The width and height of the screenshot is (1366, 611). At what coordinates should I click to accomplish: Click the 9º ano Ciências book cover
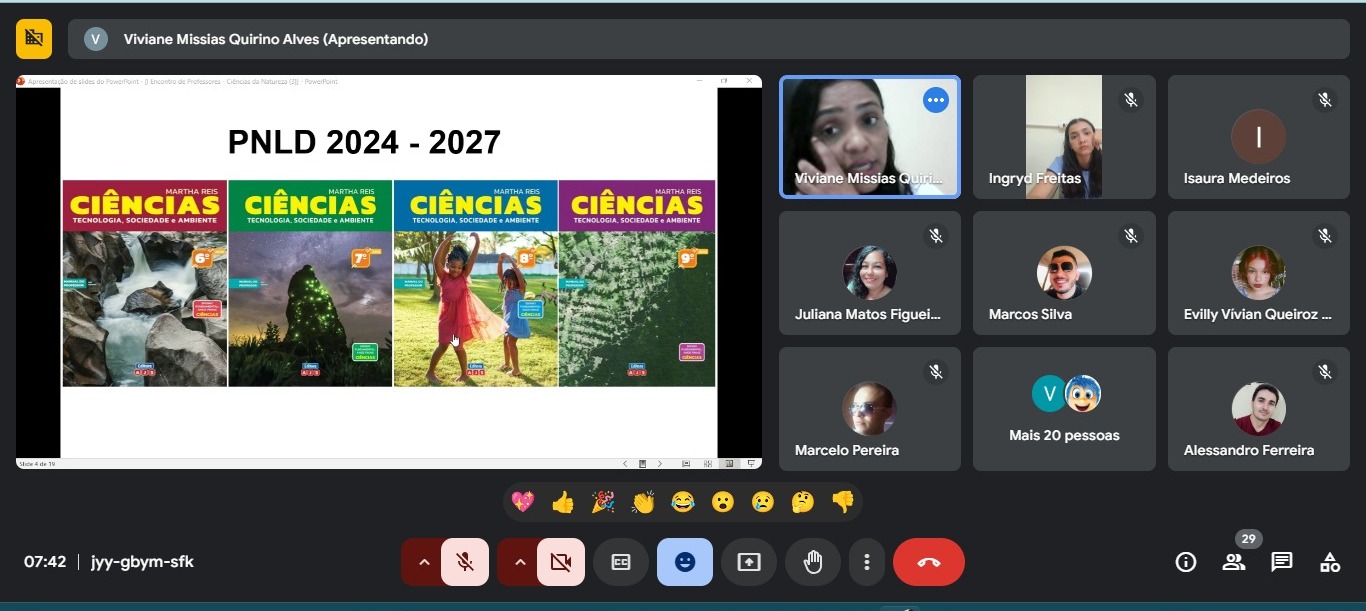(637, 283)
